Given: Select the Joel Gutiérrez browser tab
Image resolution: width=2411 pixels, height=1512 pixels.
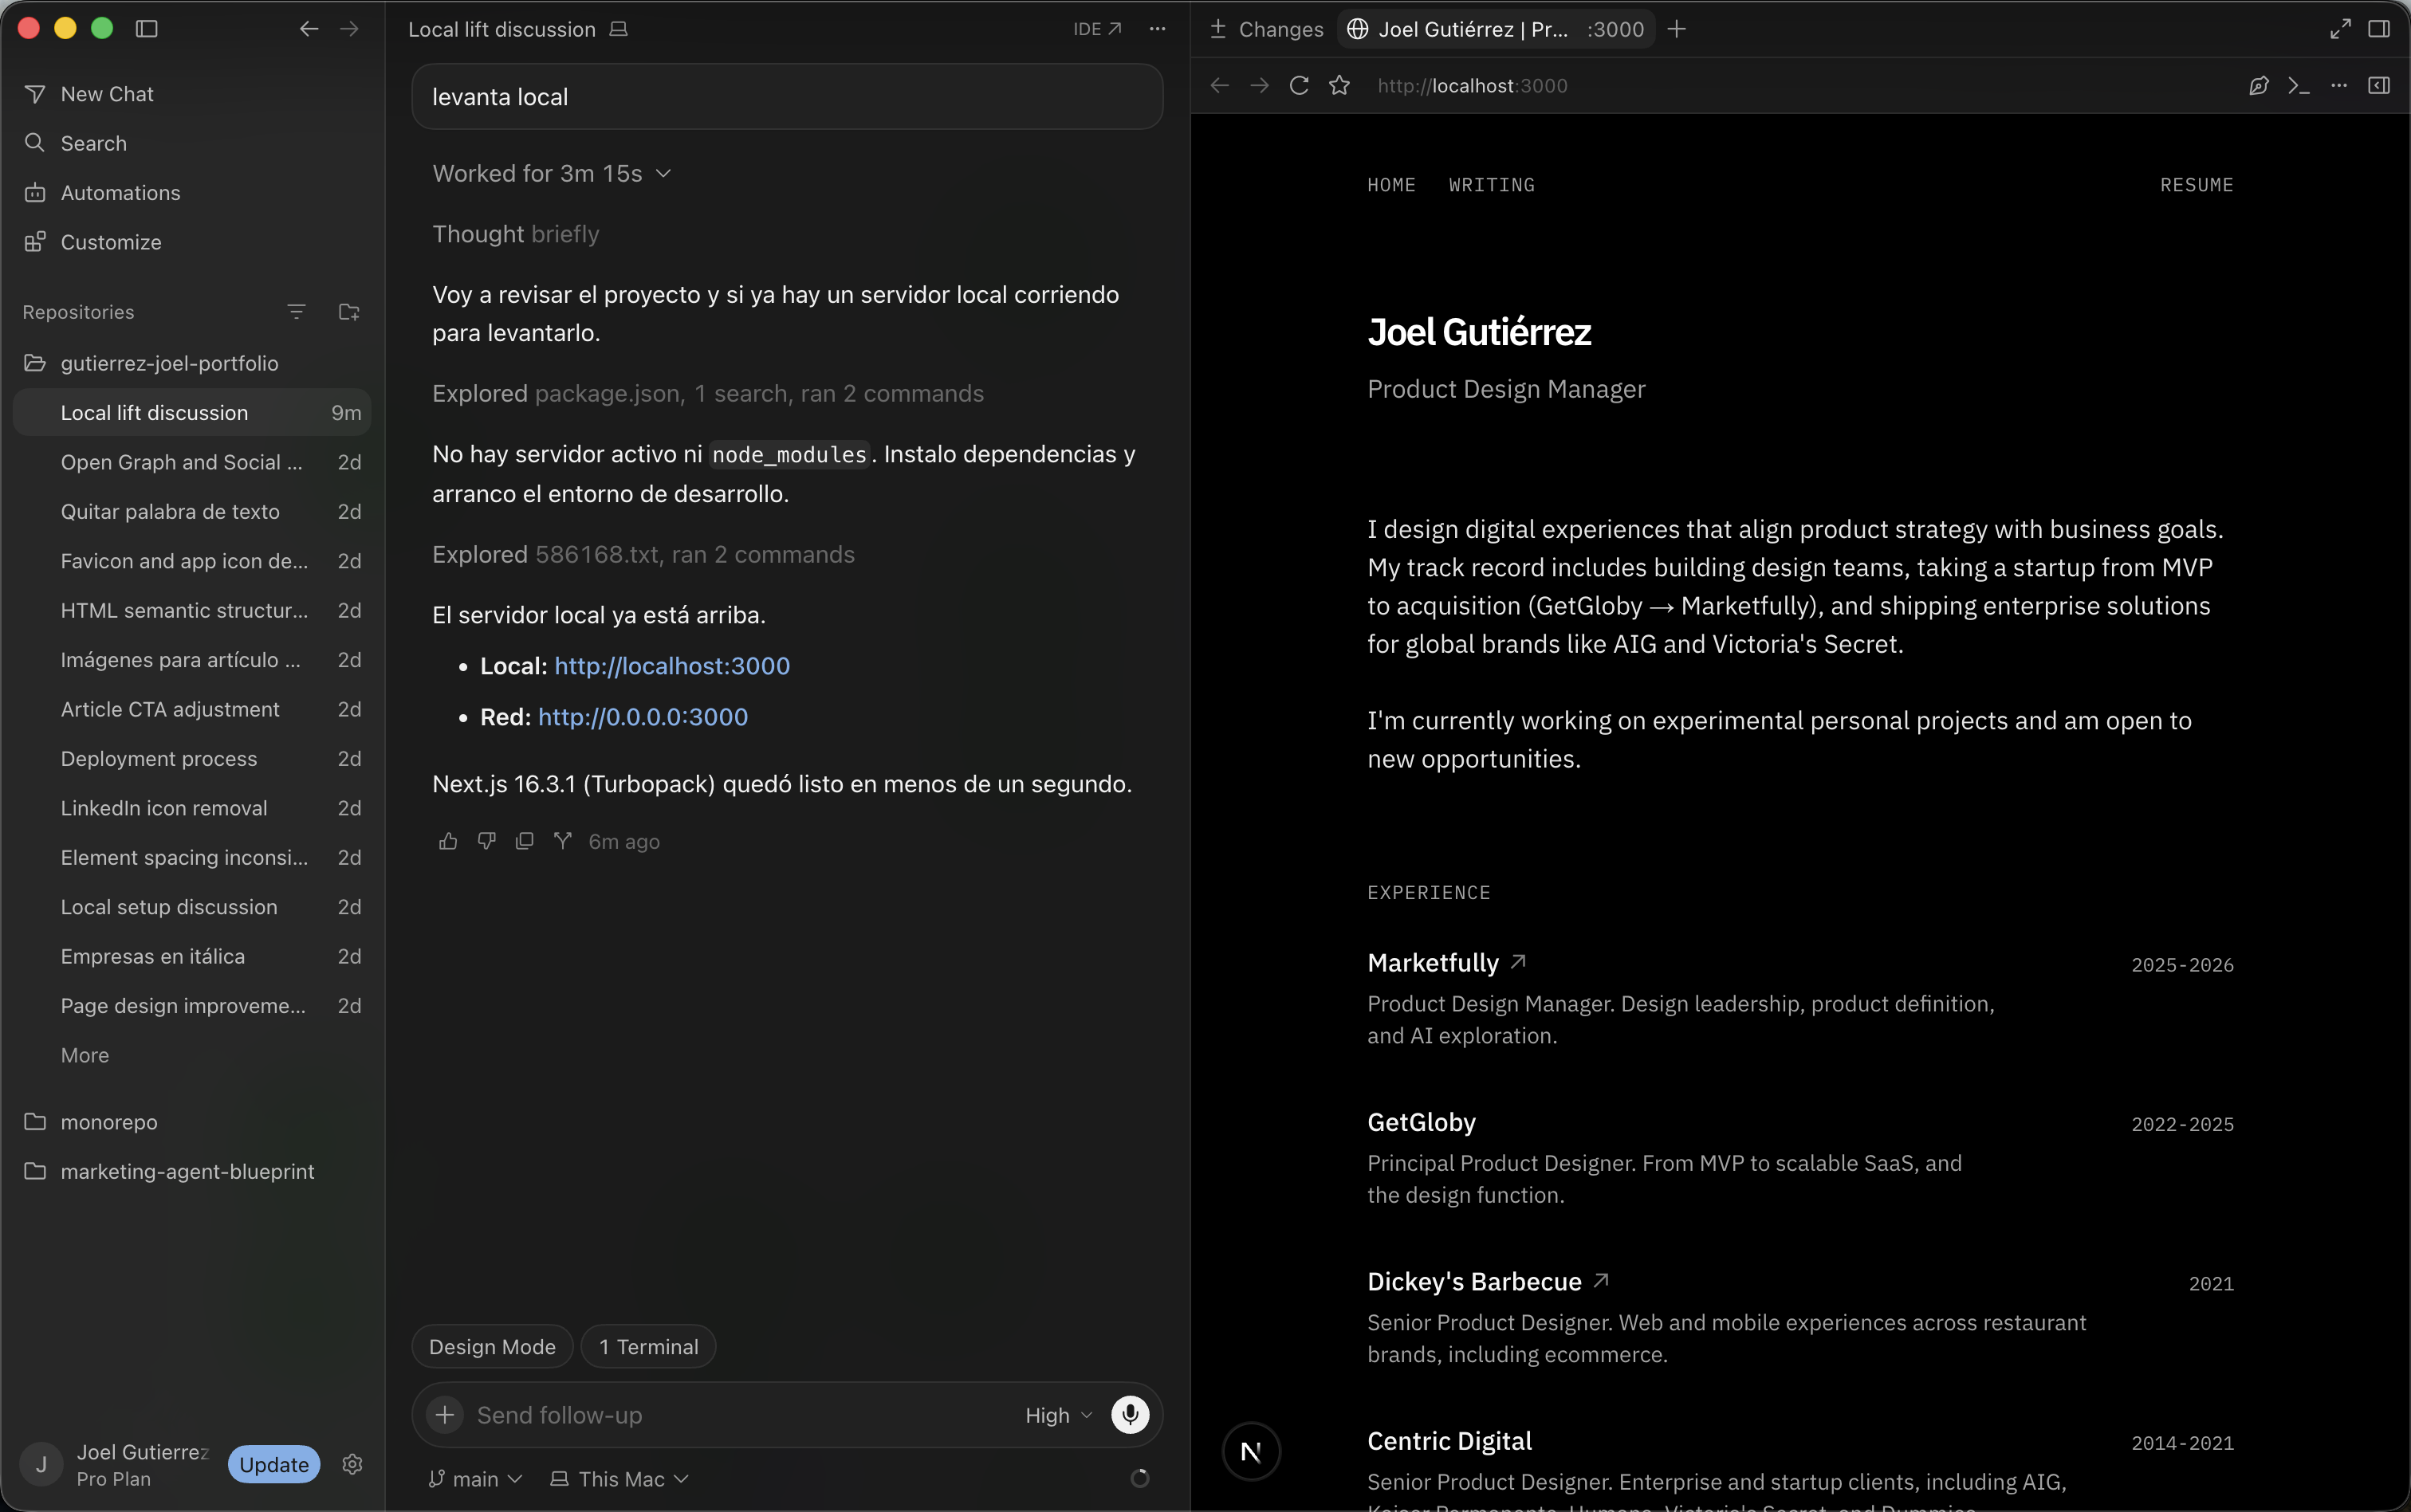Looking at the screenshot, I should click(1495, 29).
